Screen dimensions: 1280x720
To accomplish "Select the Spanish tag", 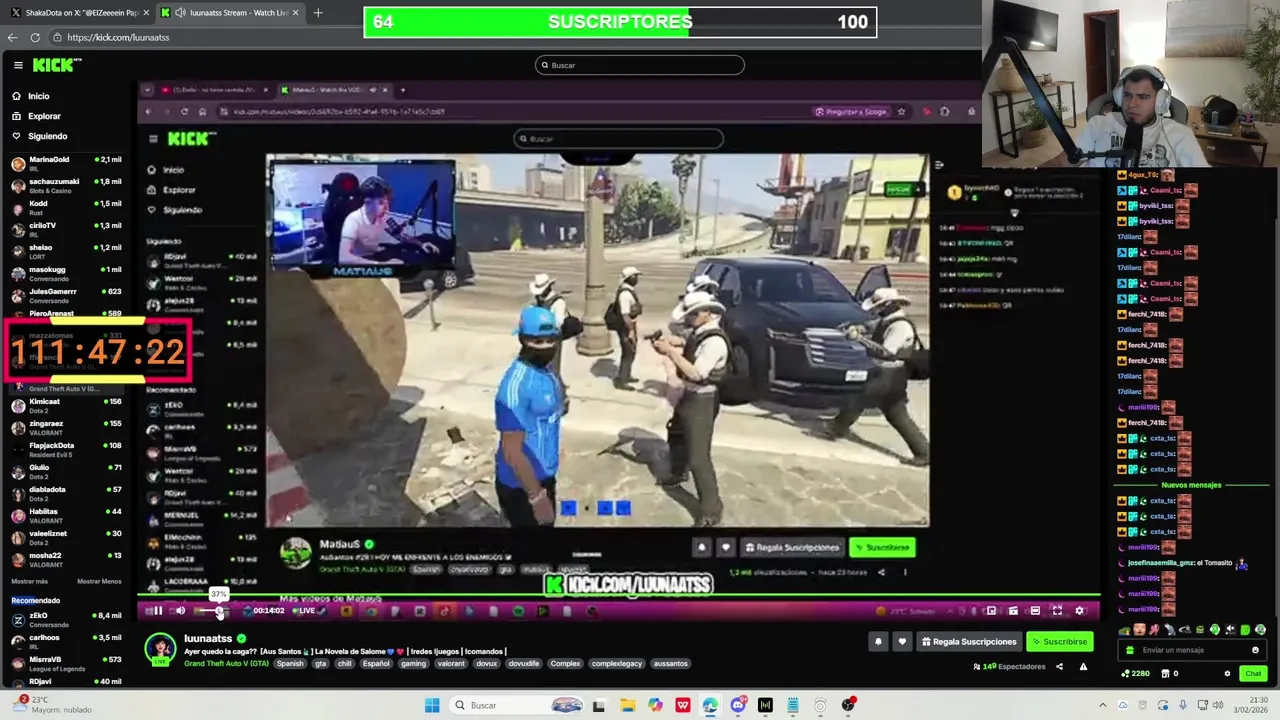I will coord(290,663).
